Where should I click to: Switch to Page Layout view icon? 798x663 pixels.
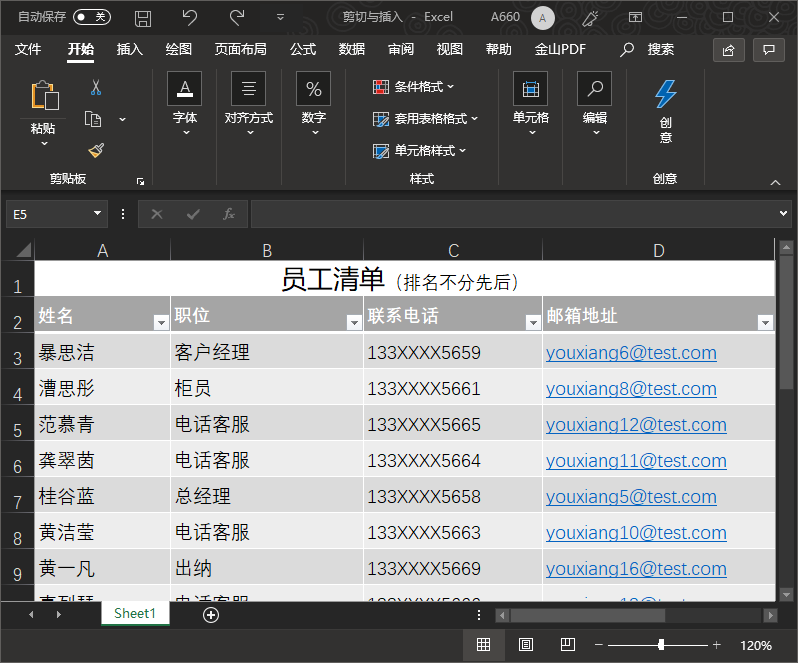click(x=526, y=645)
